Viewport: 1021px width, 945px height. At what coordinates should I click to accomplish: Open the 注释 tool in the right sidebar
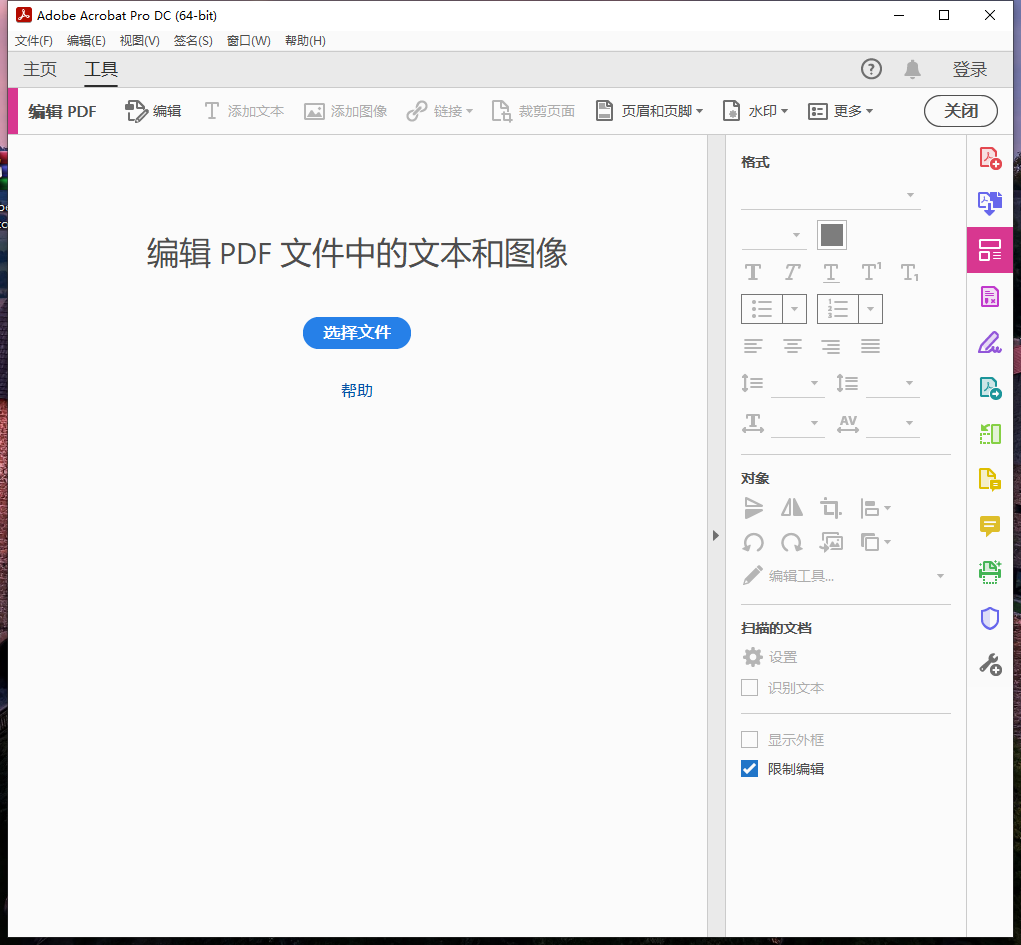990,526
